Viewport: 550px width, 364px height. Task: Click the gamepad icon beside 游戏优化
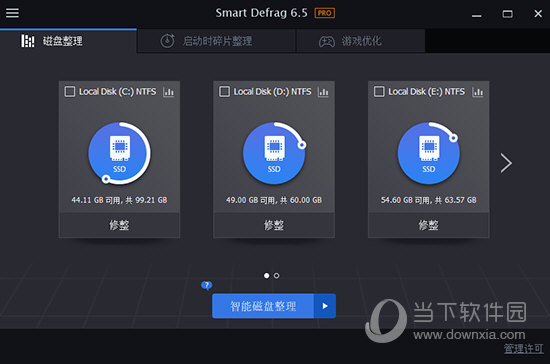327,41
